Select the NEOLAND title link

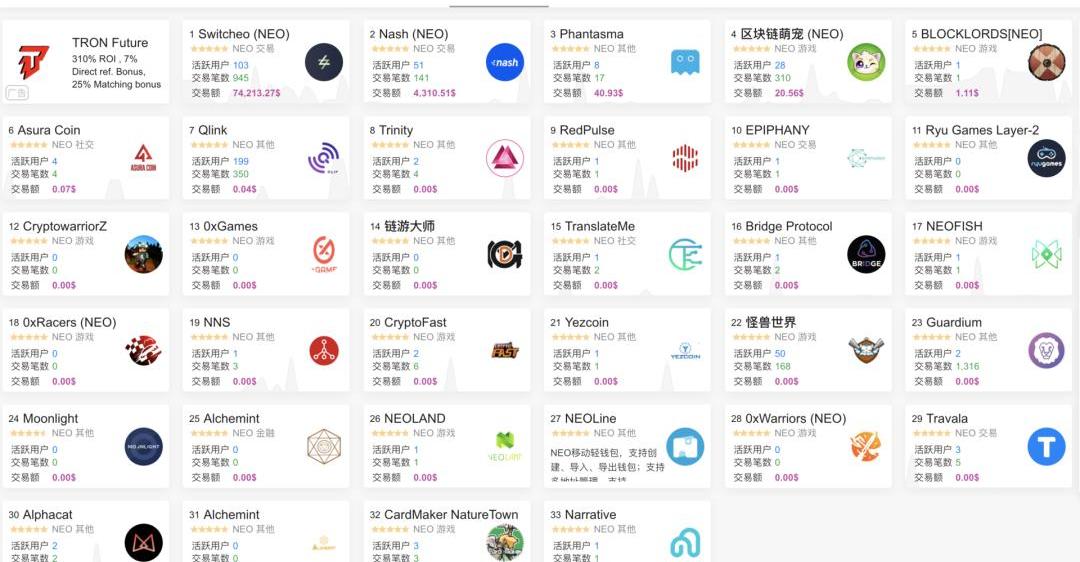[415, 418]
